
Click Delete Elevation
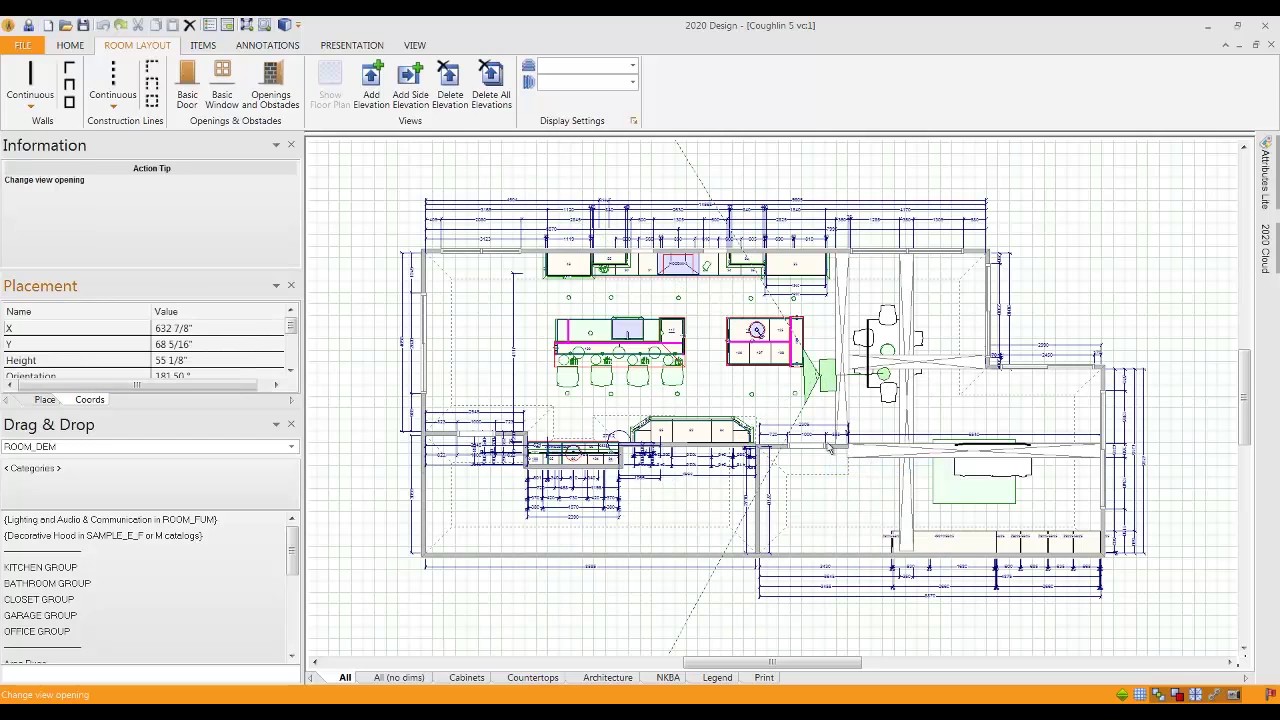pos(450,85)
